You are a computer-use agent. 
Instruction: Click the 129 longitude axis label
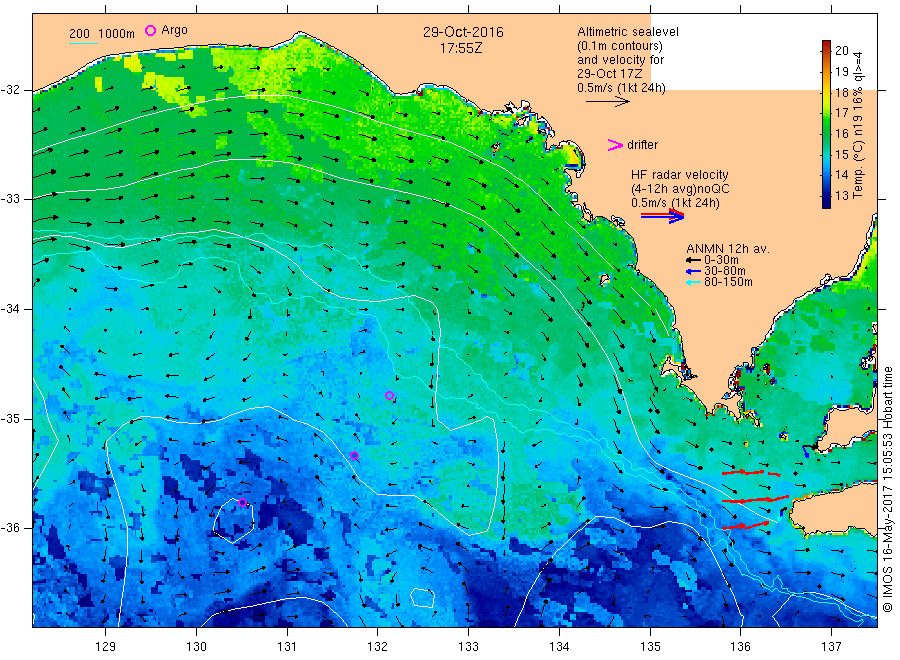[x=106, y=647]
